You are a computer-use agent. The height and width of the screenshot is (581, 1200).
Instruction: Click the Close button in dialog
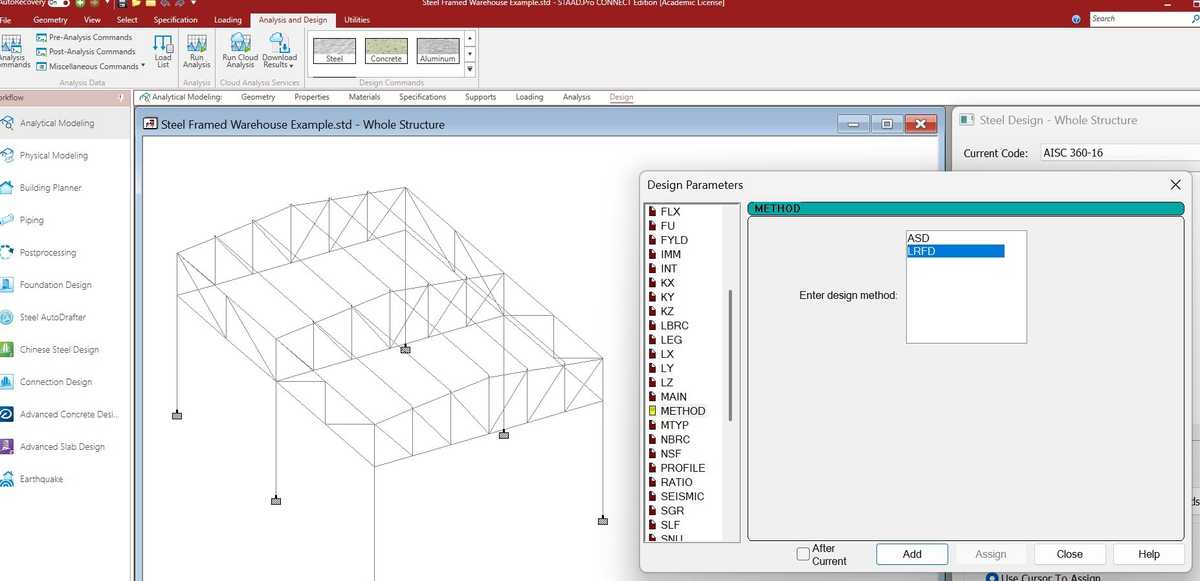[x=1069, y=554]
